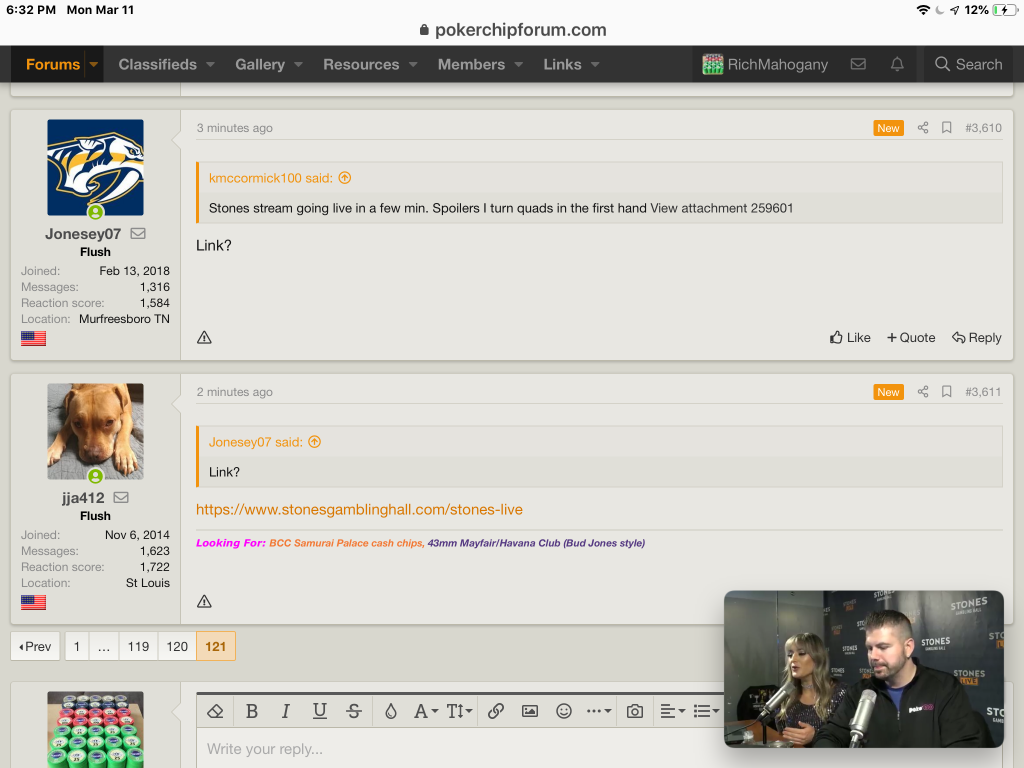The image size is (1024, 768).
Task: Toggle bold formatting in reply editor
Action: click(x=252, y=711)
